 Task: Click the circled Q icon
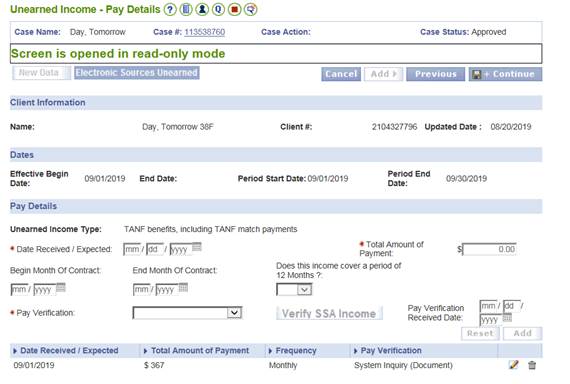[218, 9]
